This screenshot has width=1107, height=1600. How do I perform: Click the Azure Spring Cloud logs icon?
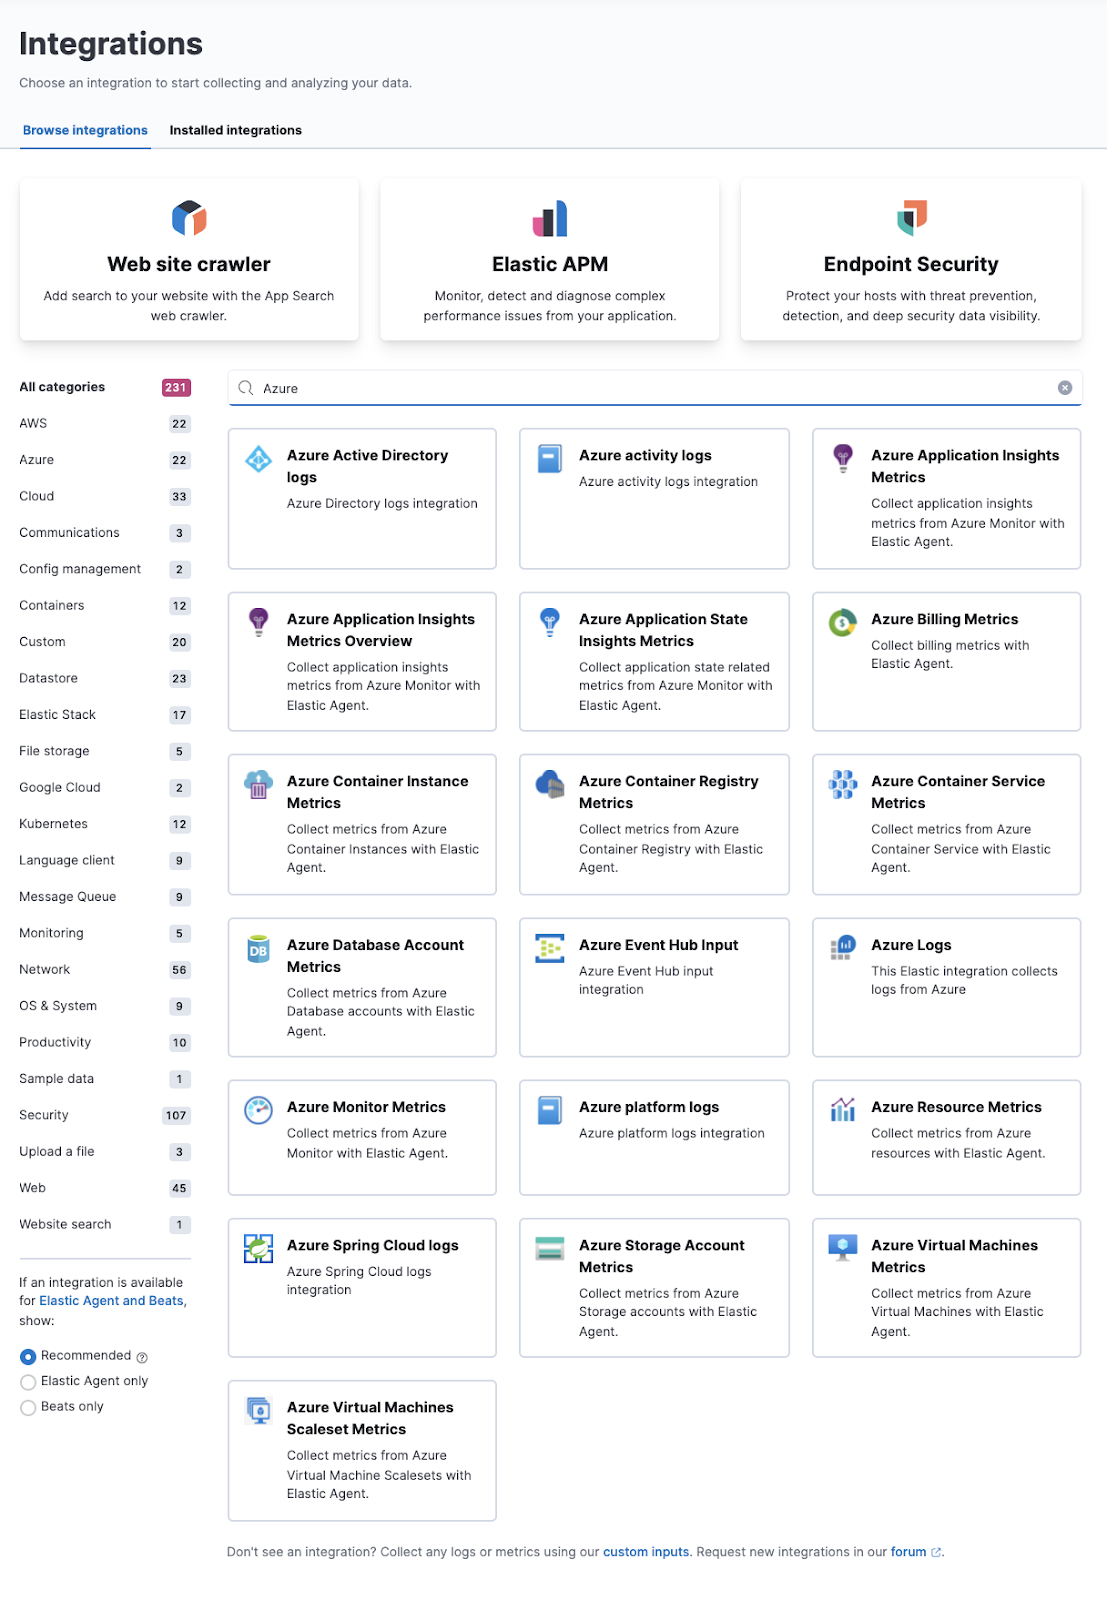click(259, 1248)
